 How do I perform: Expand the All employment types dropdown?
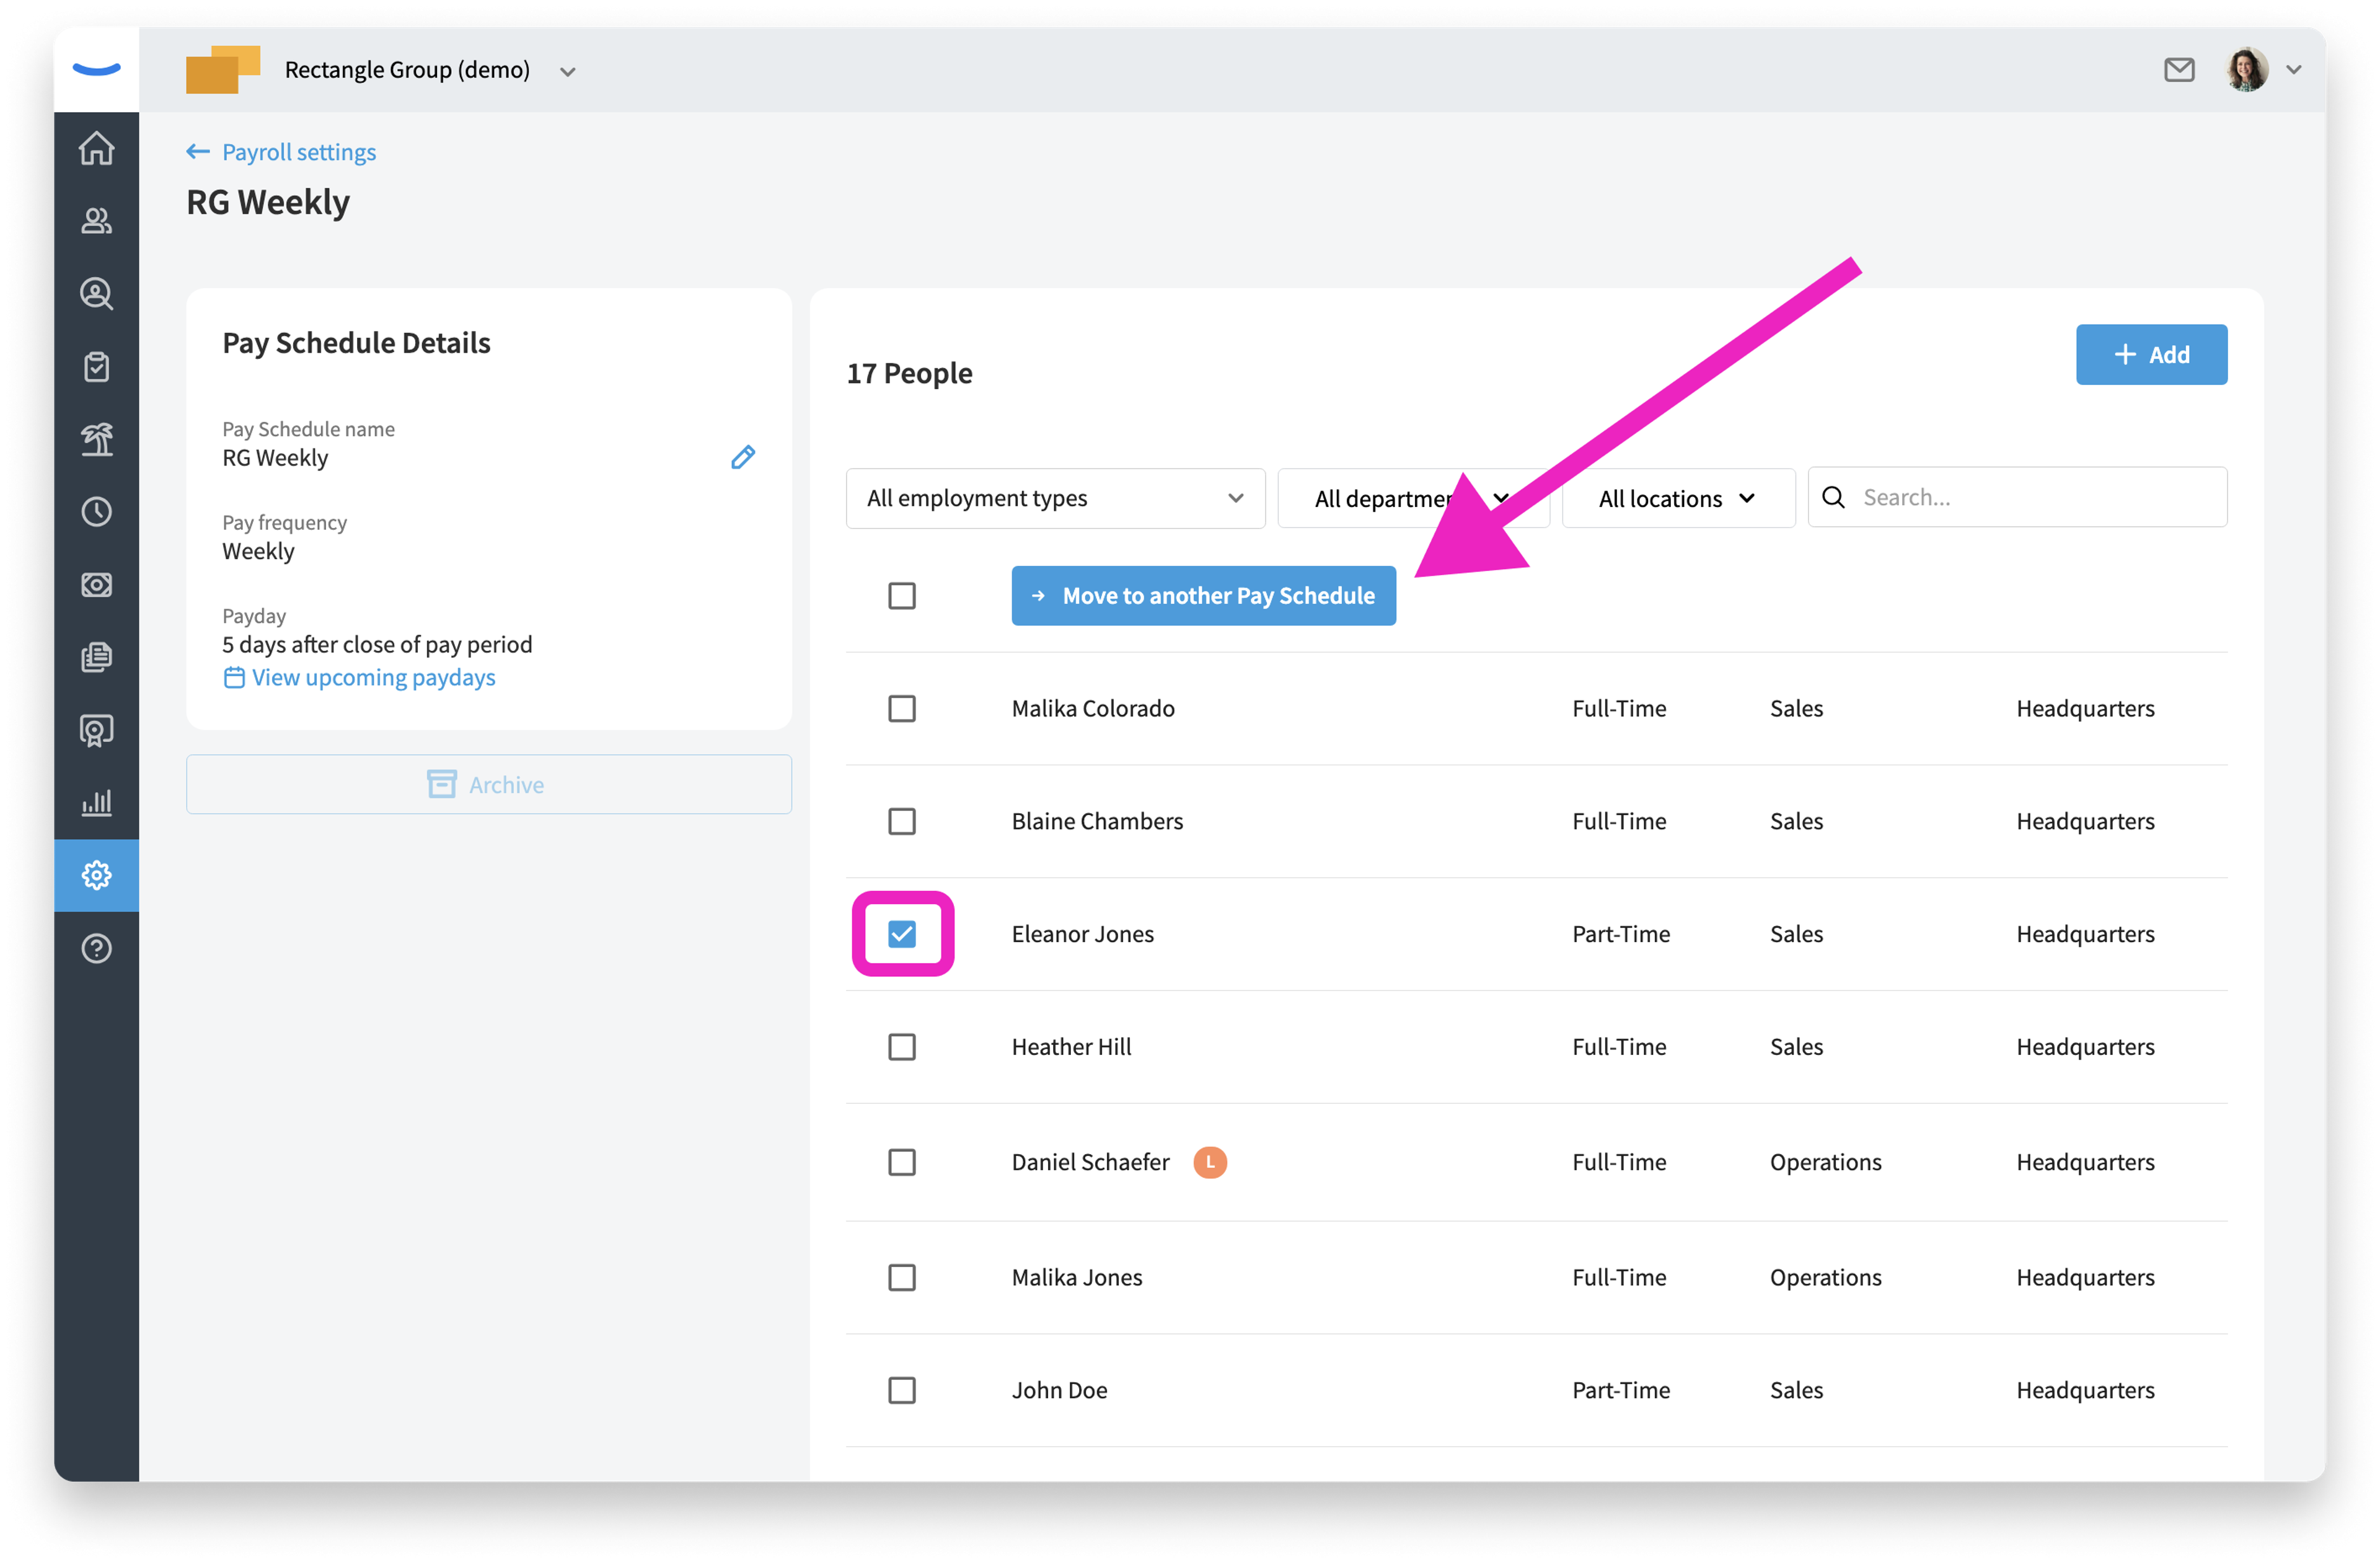(1055, 498)
